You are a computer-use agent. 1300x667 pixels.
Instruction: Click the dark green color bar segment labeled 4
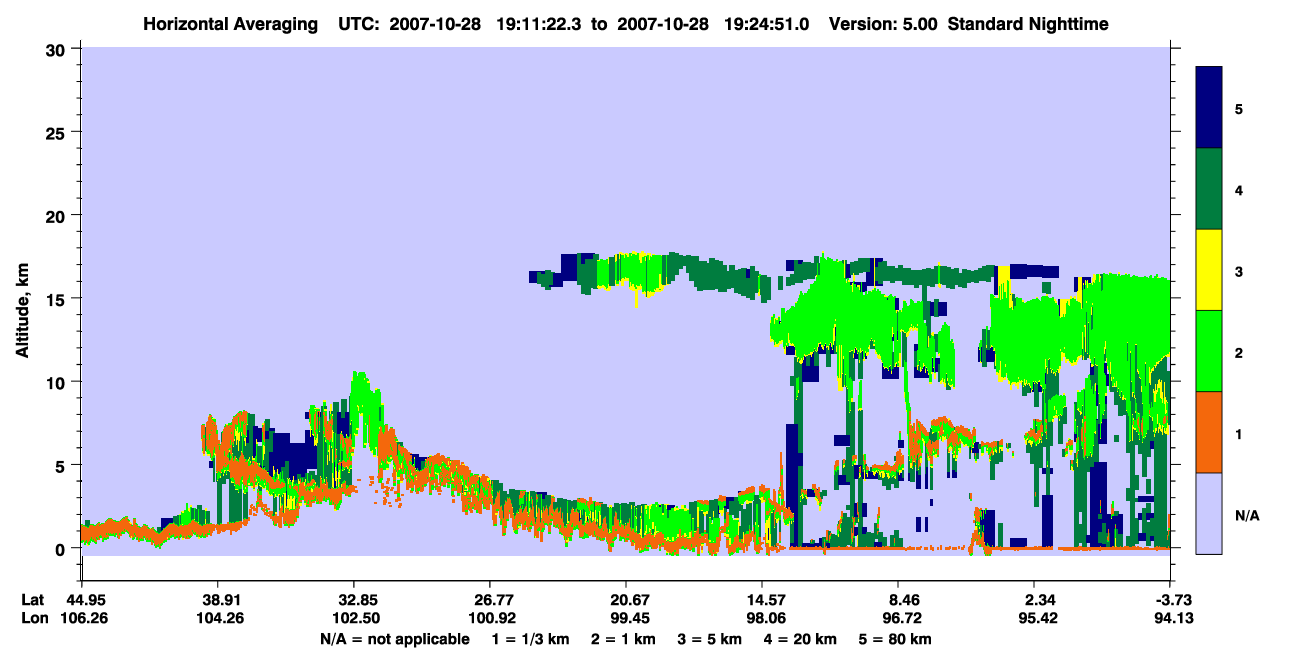1209,189
